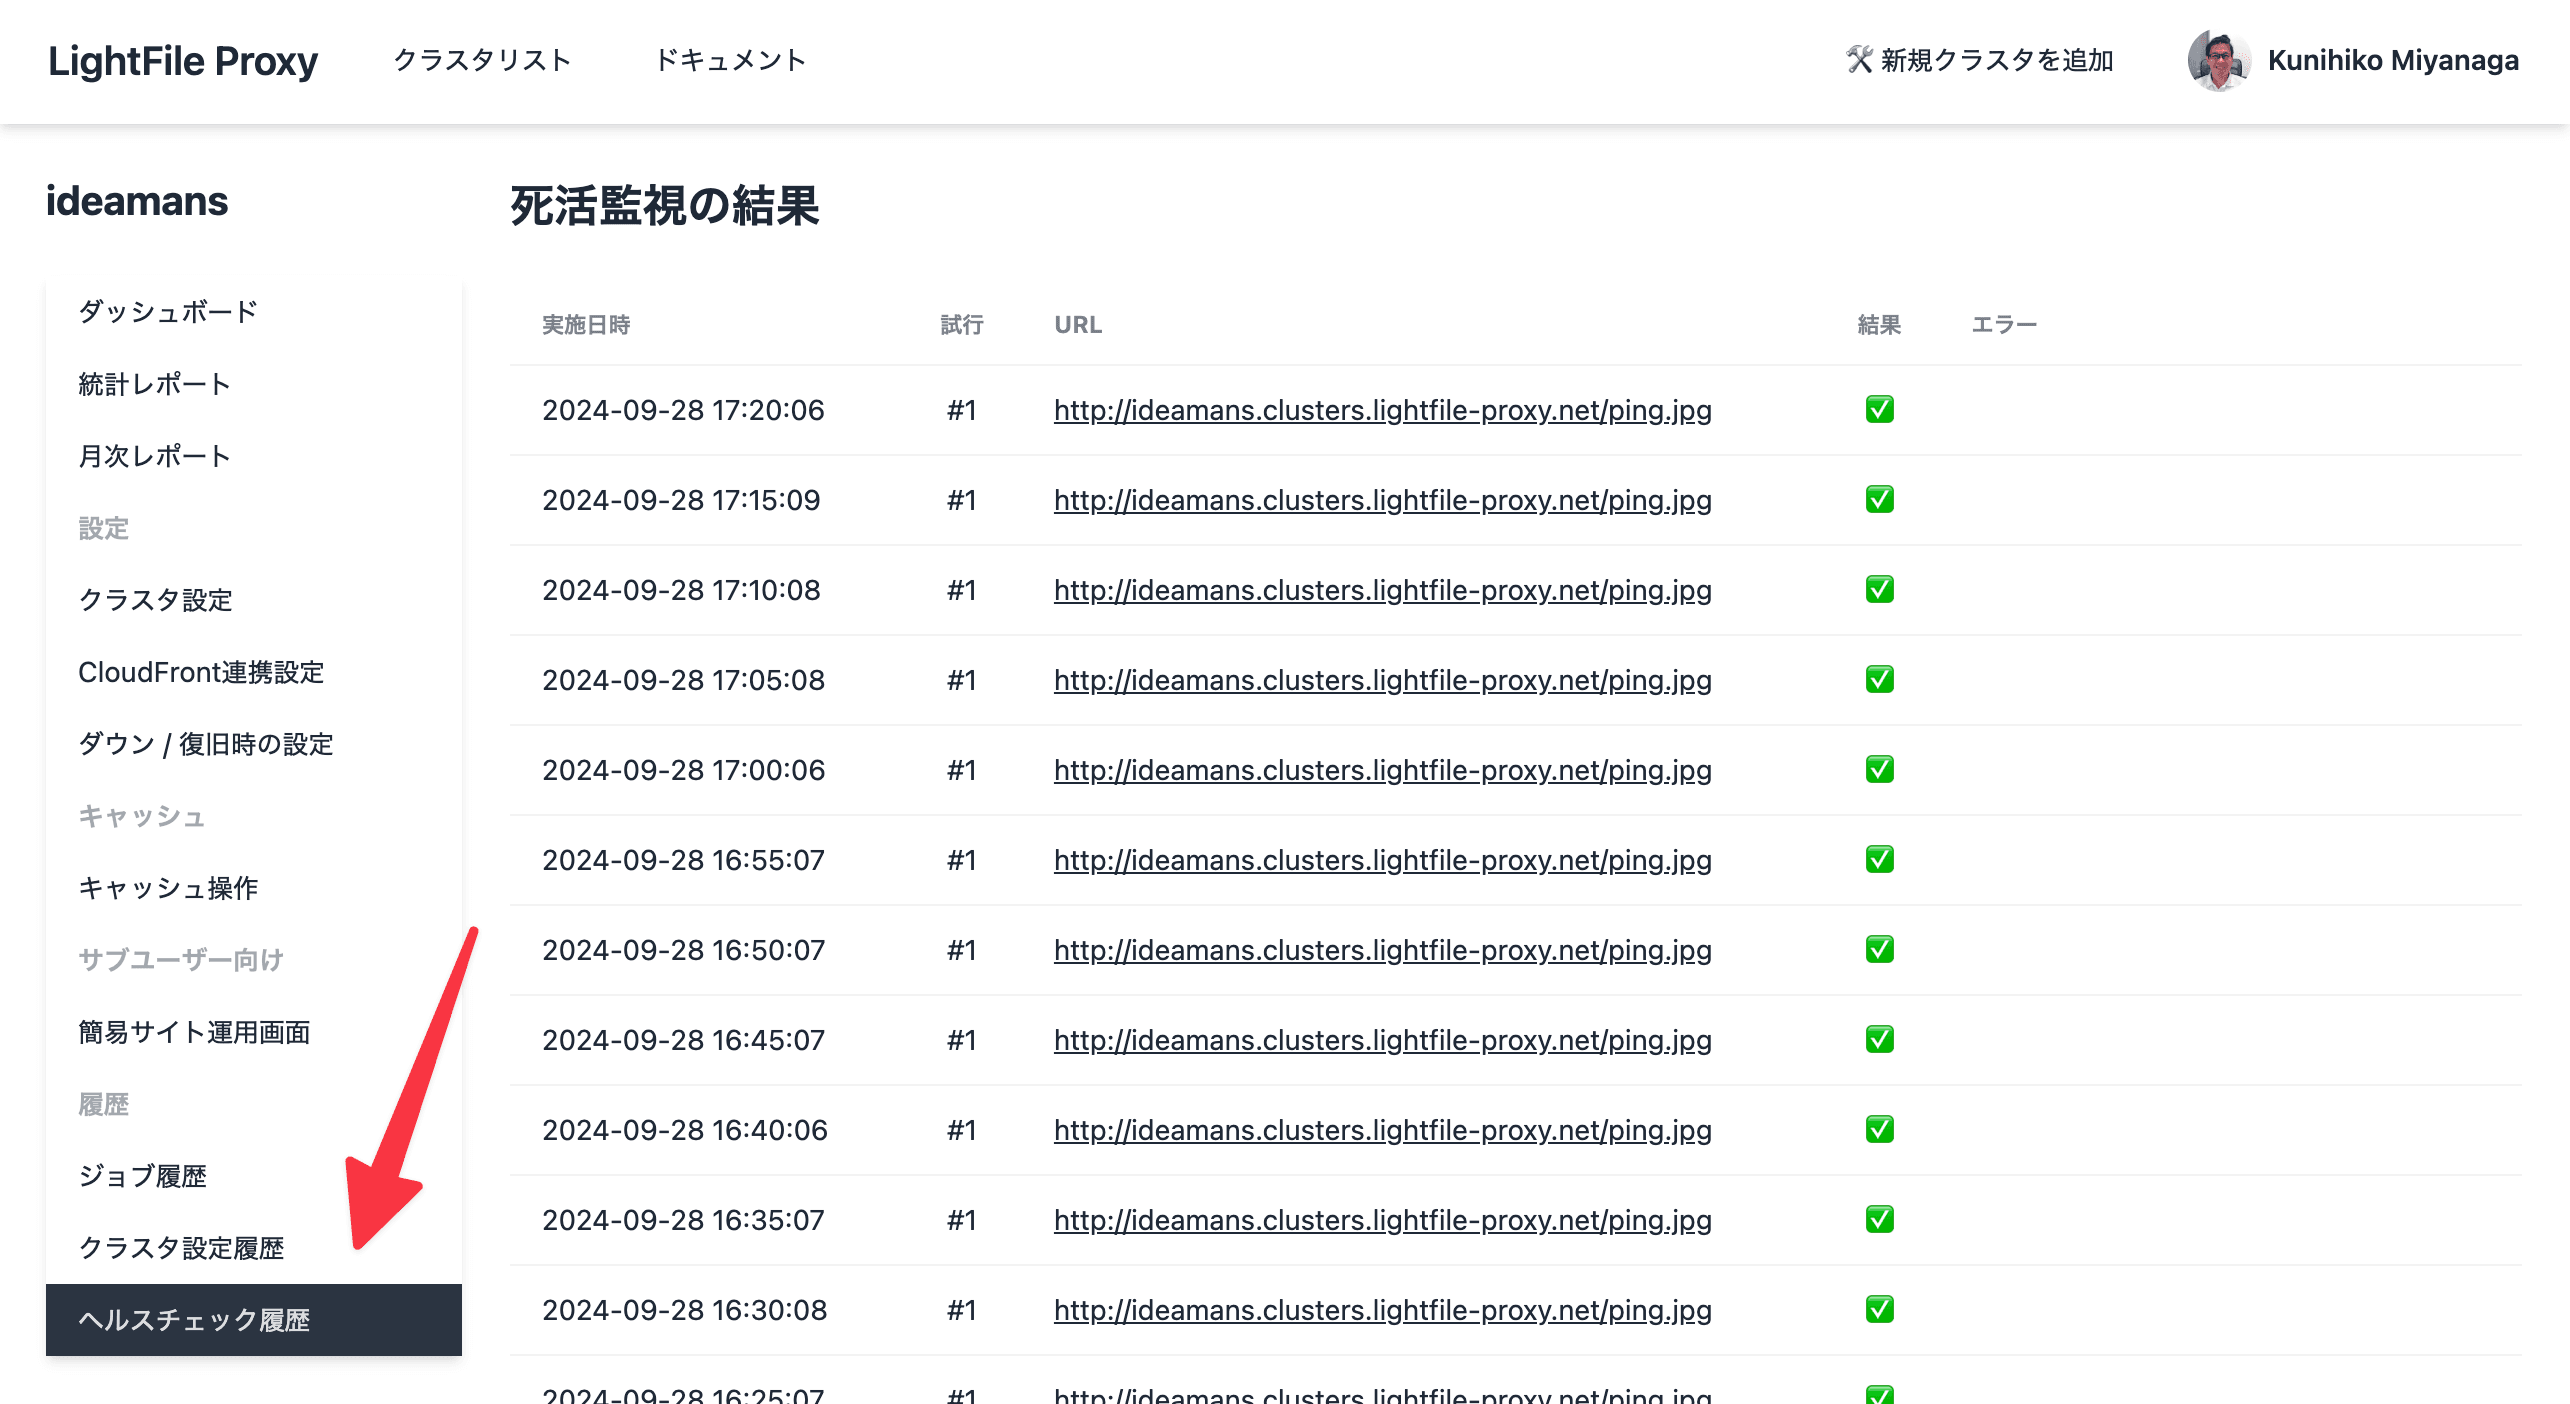Select ヘルスチェック履歴 highlighted menu item
The height and width of the screenshot is (1404, 2570).
[x=195, y=1320]
